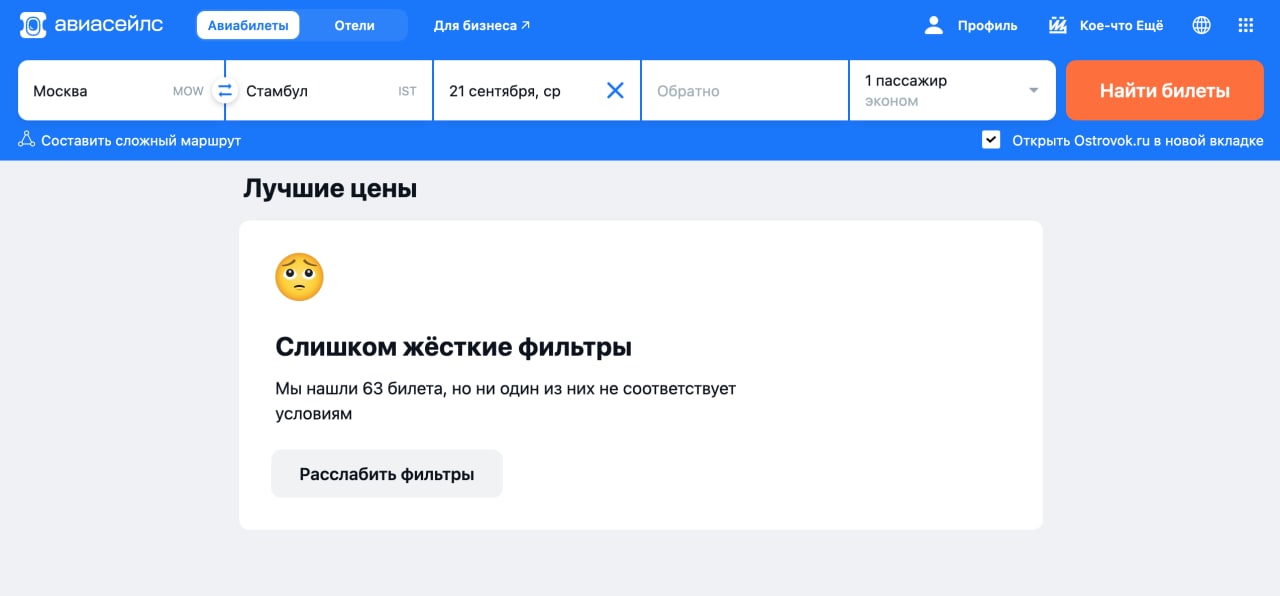The image size is (1280, 596).
Task: Clear the departure date with X icon
Action: [615, 91]
